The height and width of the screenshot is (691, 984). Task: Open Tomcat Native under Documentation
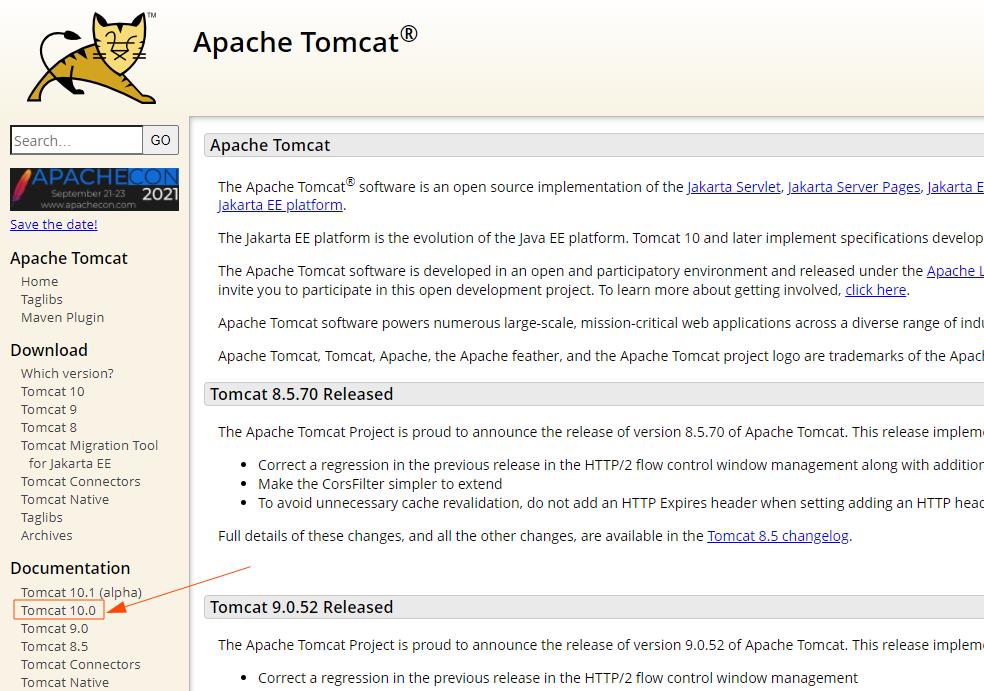(65, 682)
